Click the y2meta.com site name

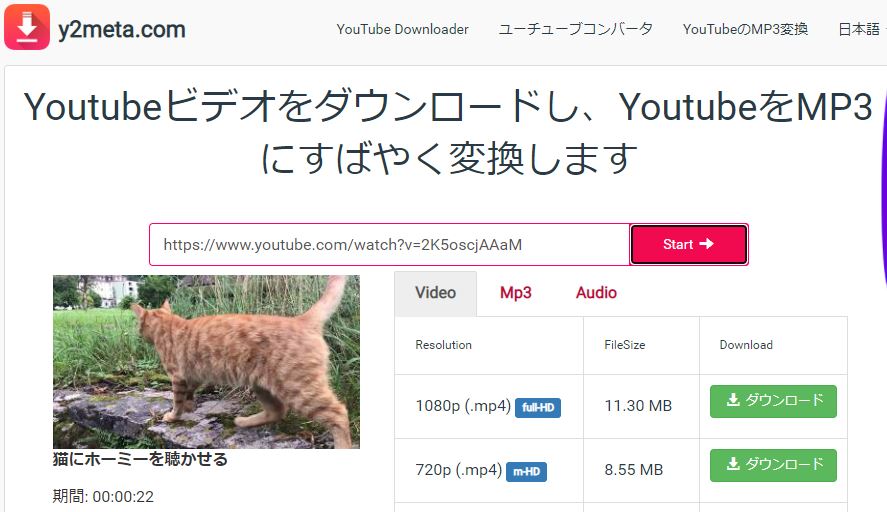[122, 29]
